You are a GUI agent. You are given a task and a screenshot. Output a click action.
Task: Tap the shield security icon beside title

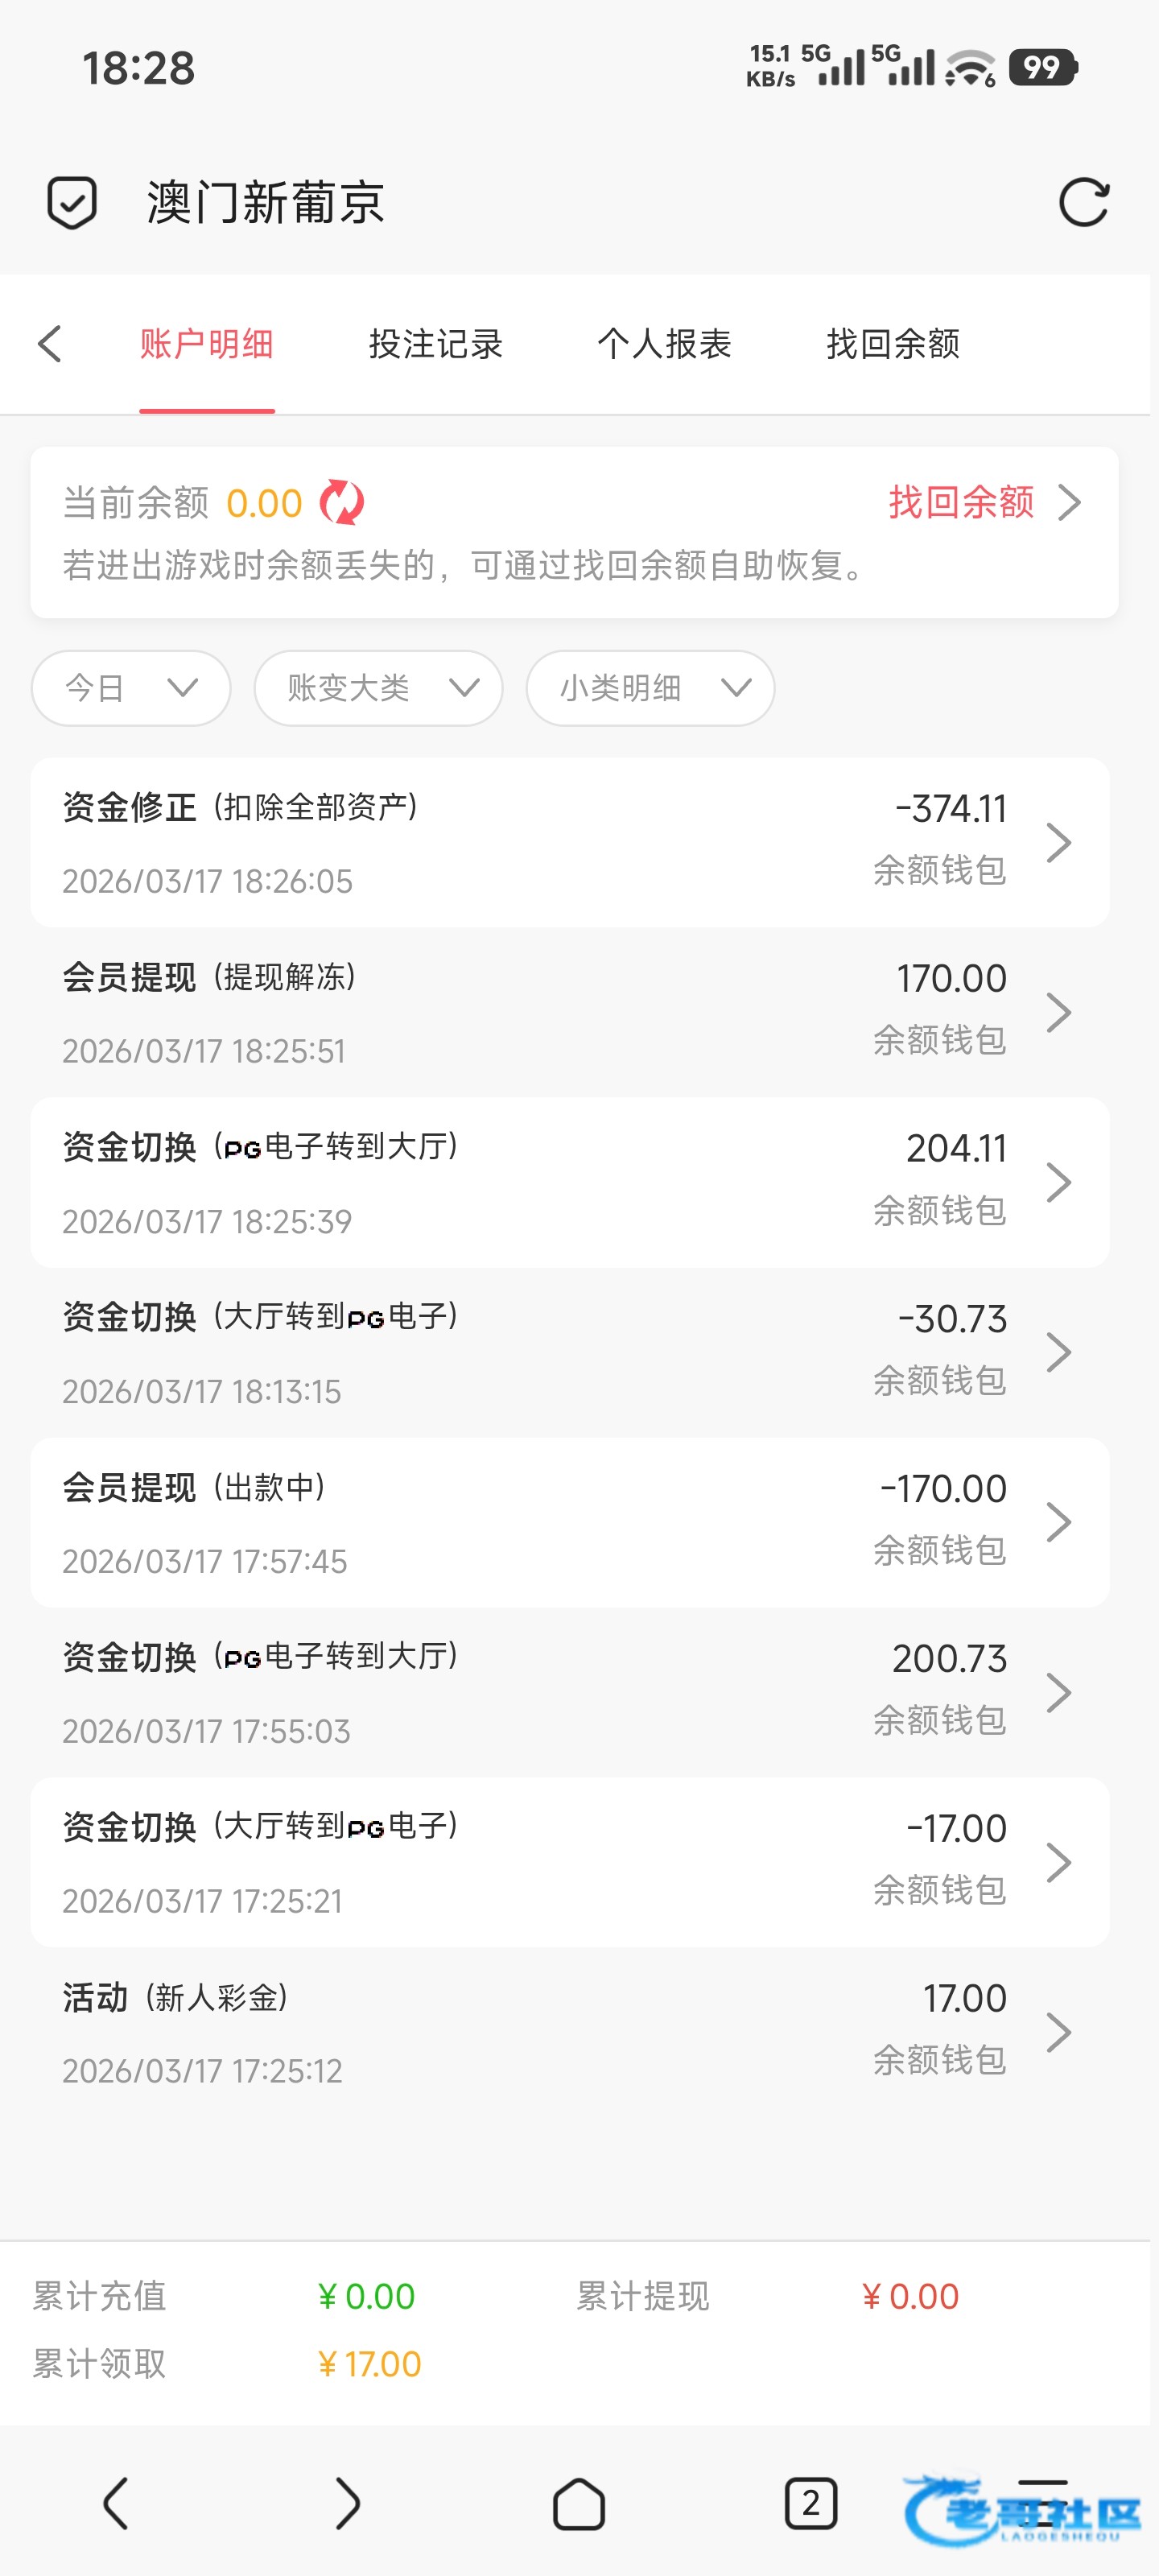72,203
